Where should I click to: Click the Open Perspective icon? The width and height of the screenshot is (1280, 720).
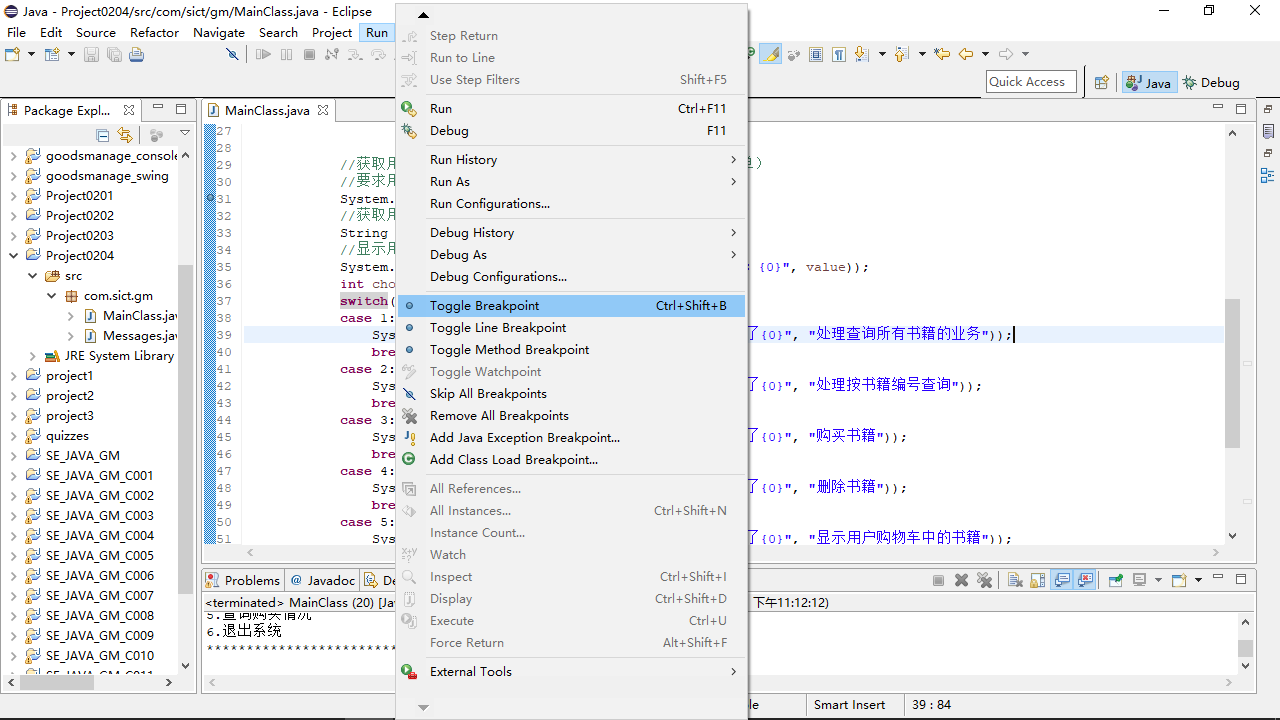coord(1101,83)
